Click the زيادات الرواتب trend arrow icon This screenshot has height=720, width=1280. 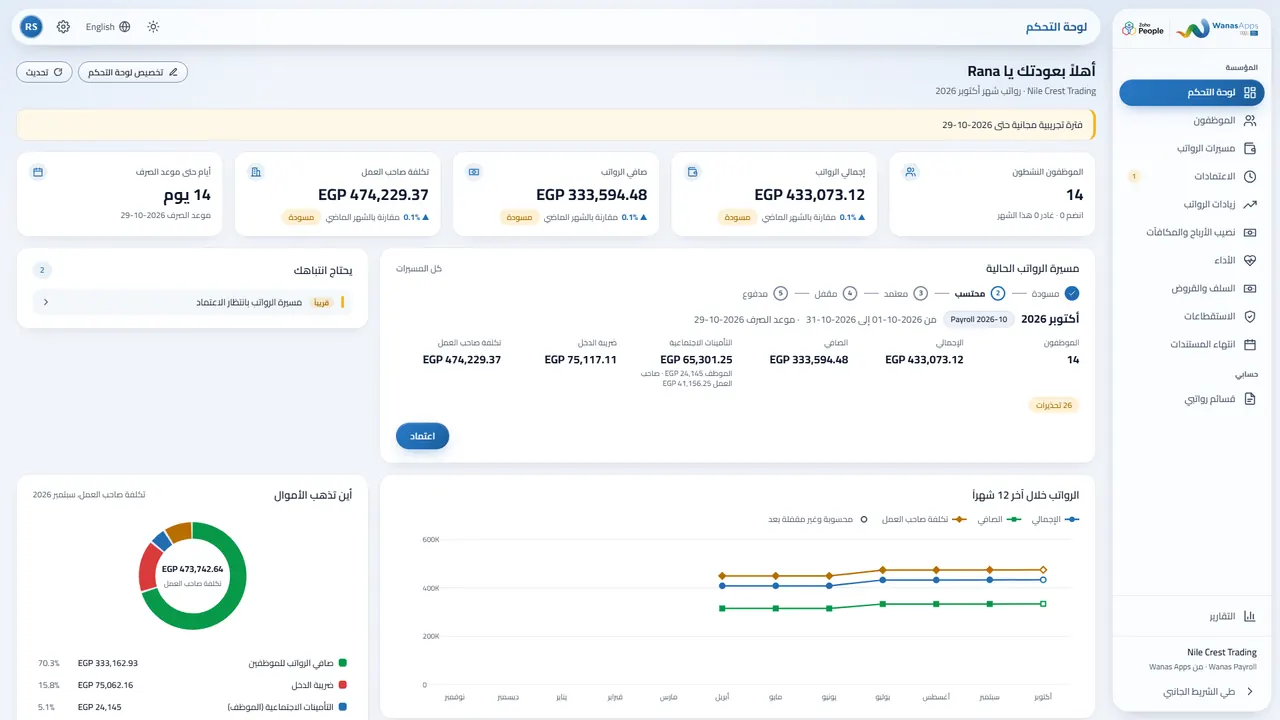pos(1249,204)
